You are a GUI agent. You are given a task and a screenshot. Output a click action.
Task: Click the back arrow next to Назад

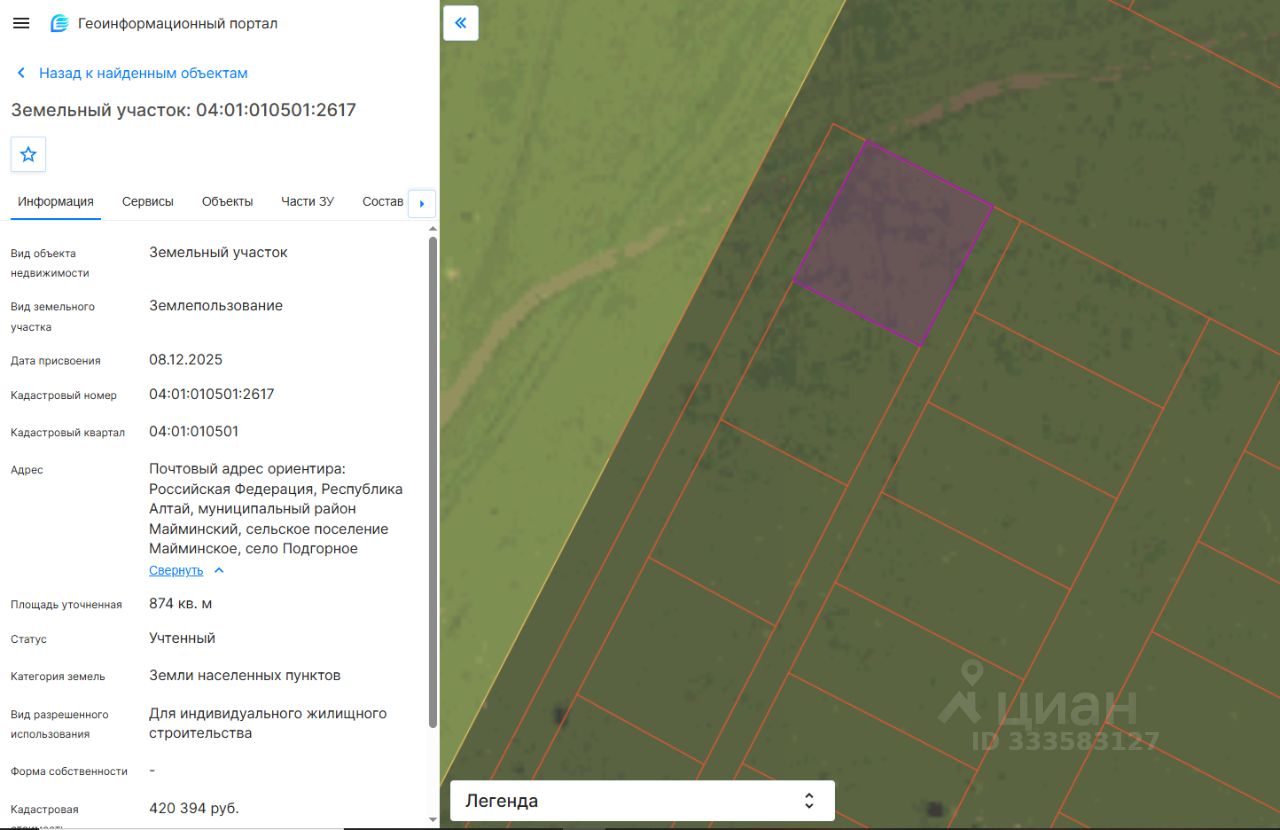[21, 73]
